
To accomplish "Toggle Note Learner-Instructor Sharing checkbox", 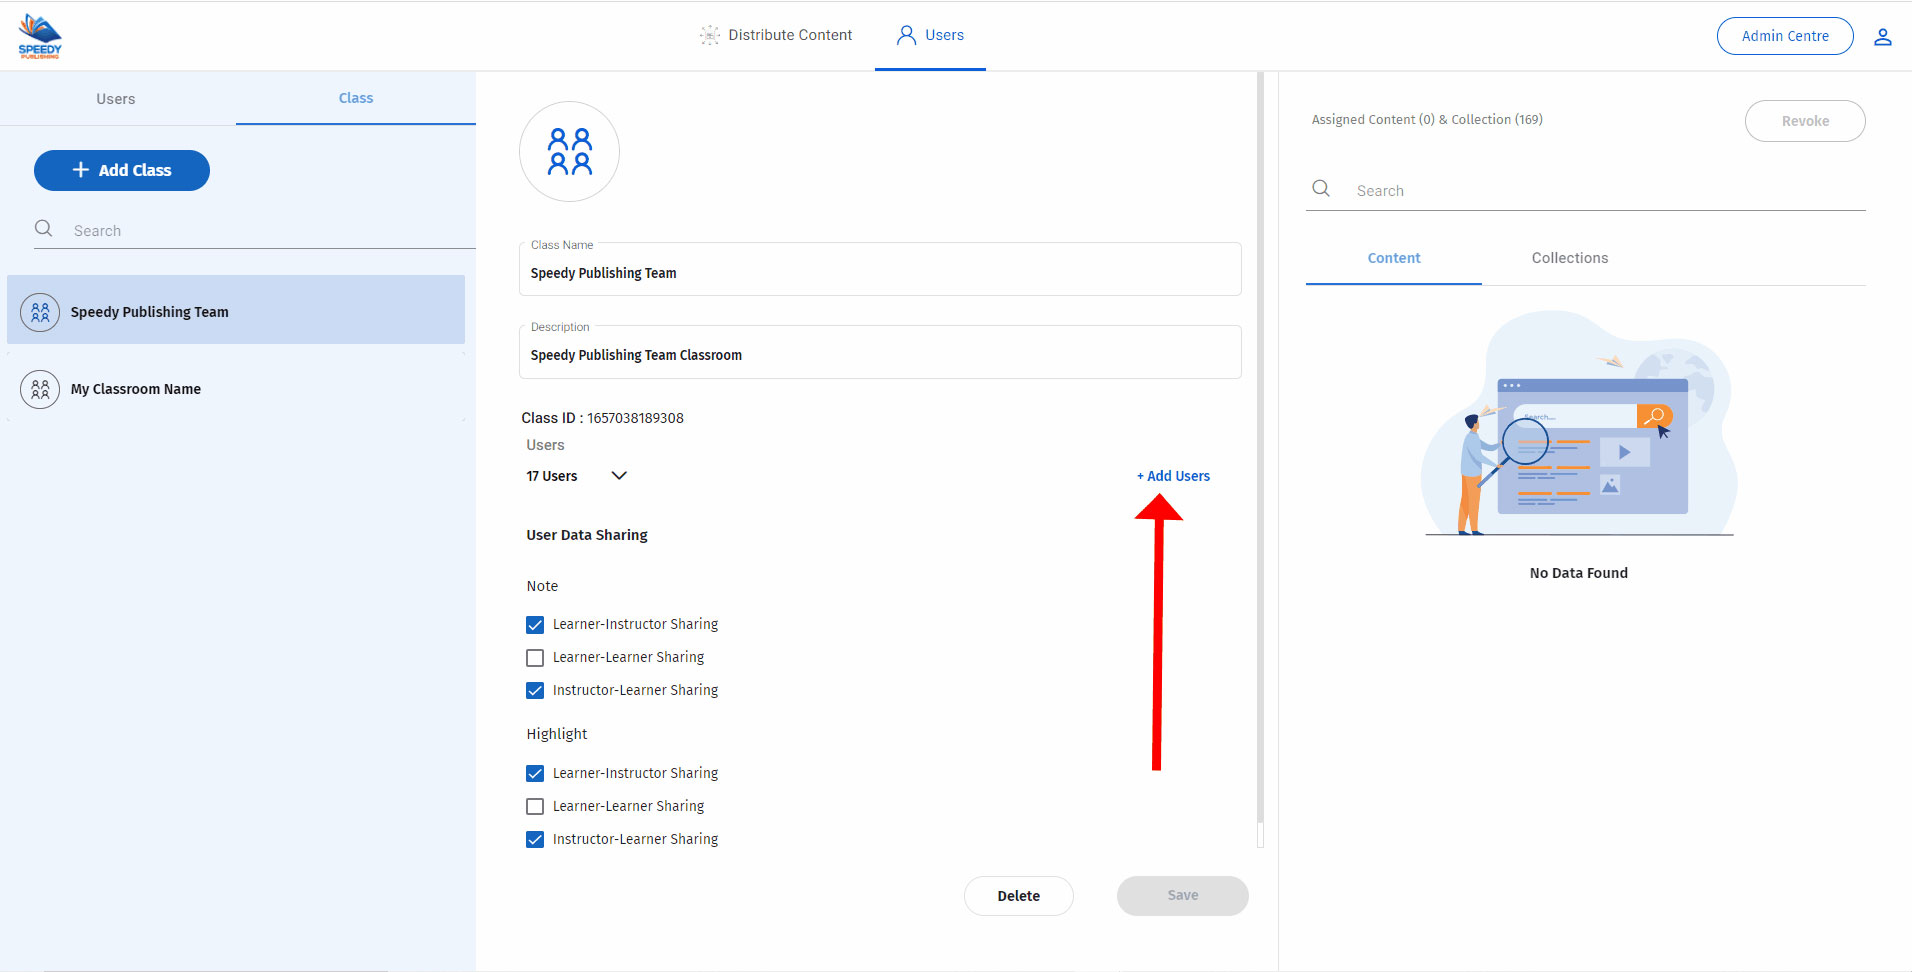I will click(535, 625).
